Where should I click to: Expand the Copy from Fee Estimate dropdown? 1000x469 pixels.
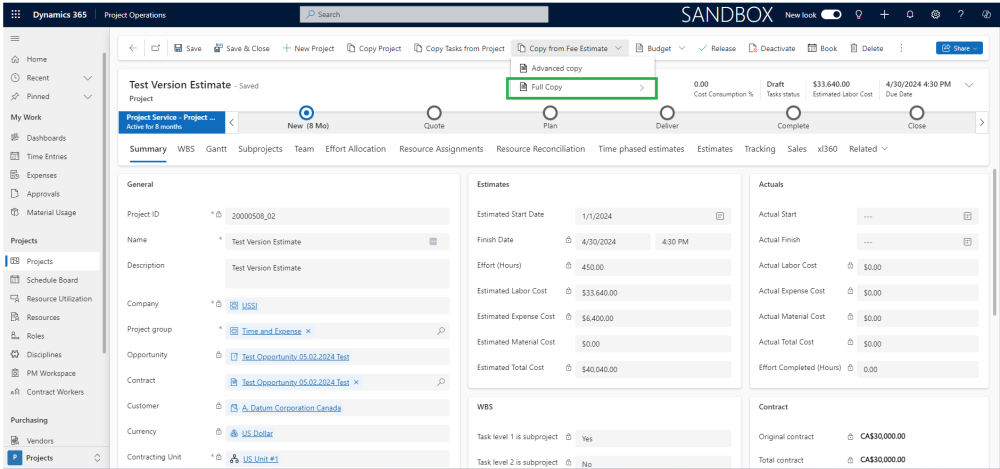click(620, 48)
